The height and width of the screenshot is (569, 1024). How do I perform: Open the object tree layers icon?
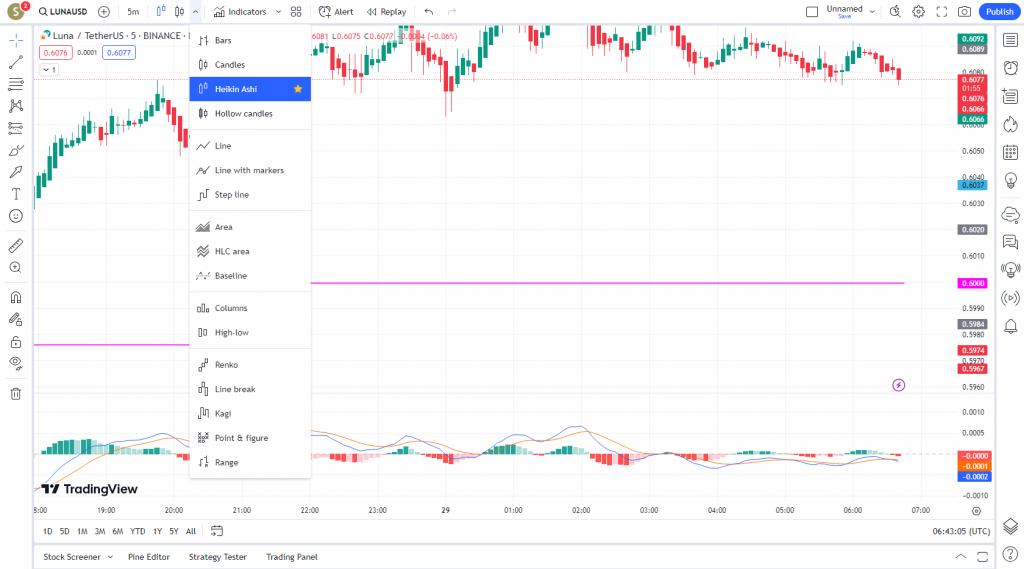pyautogui.click(x=1010, y=526)
